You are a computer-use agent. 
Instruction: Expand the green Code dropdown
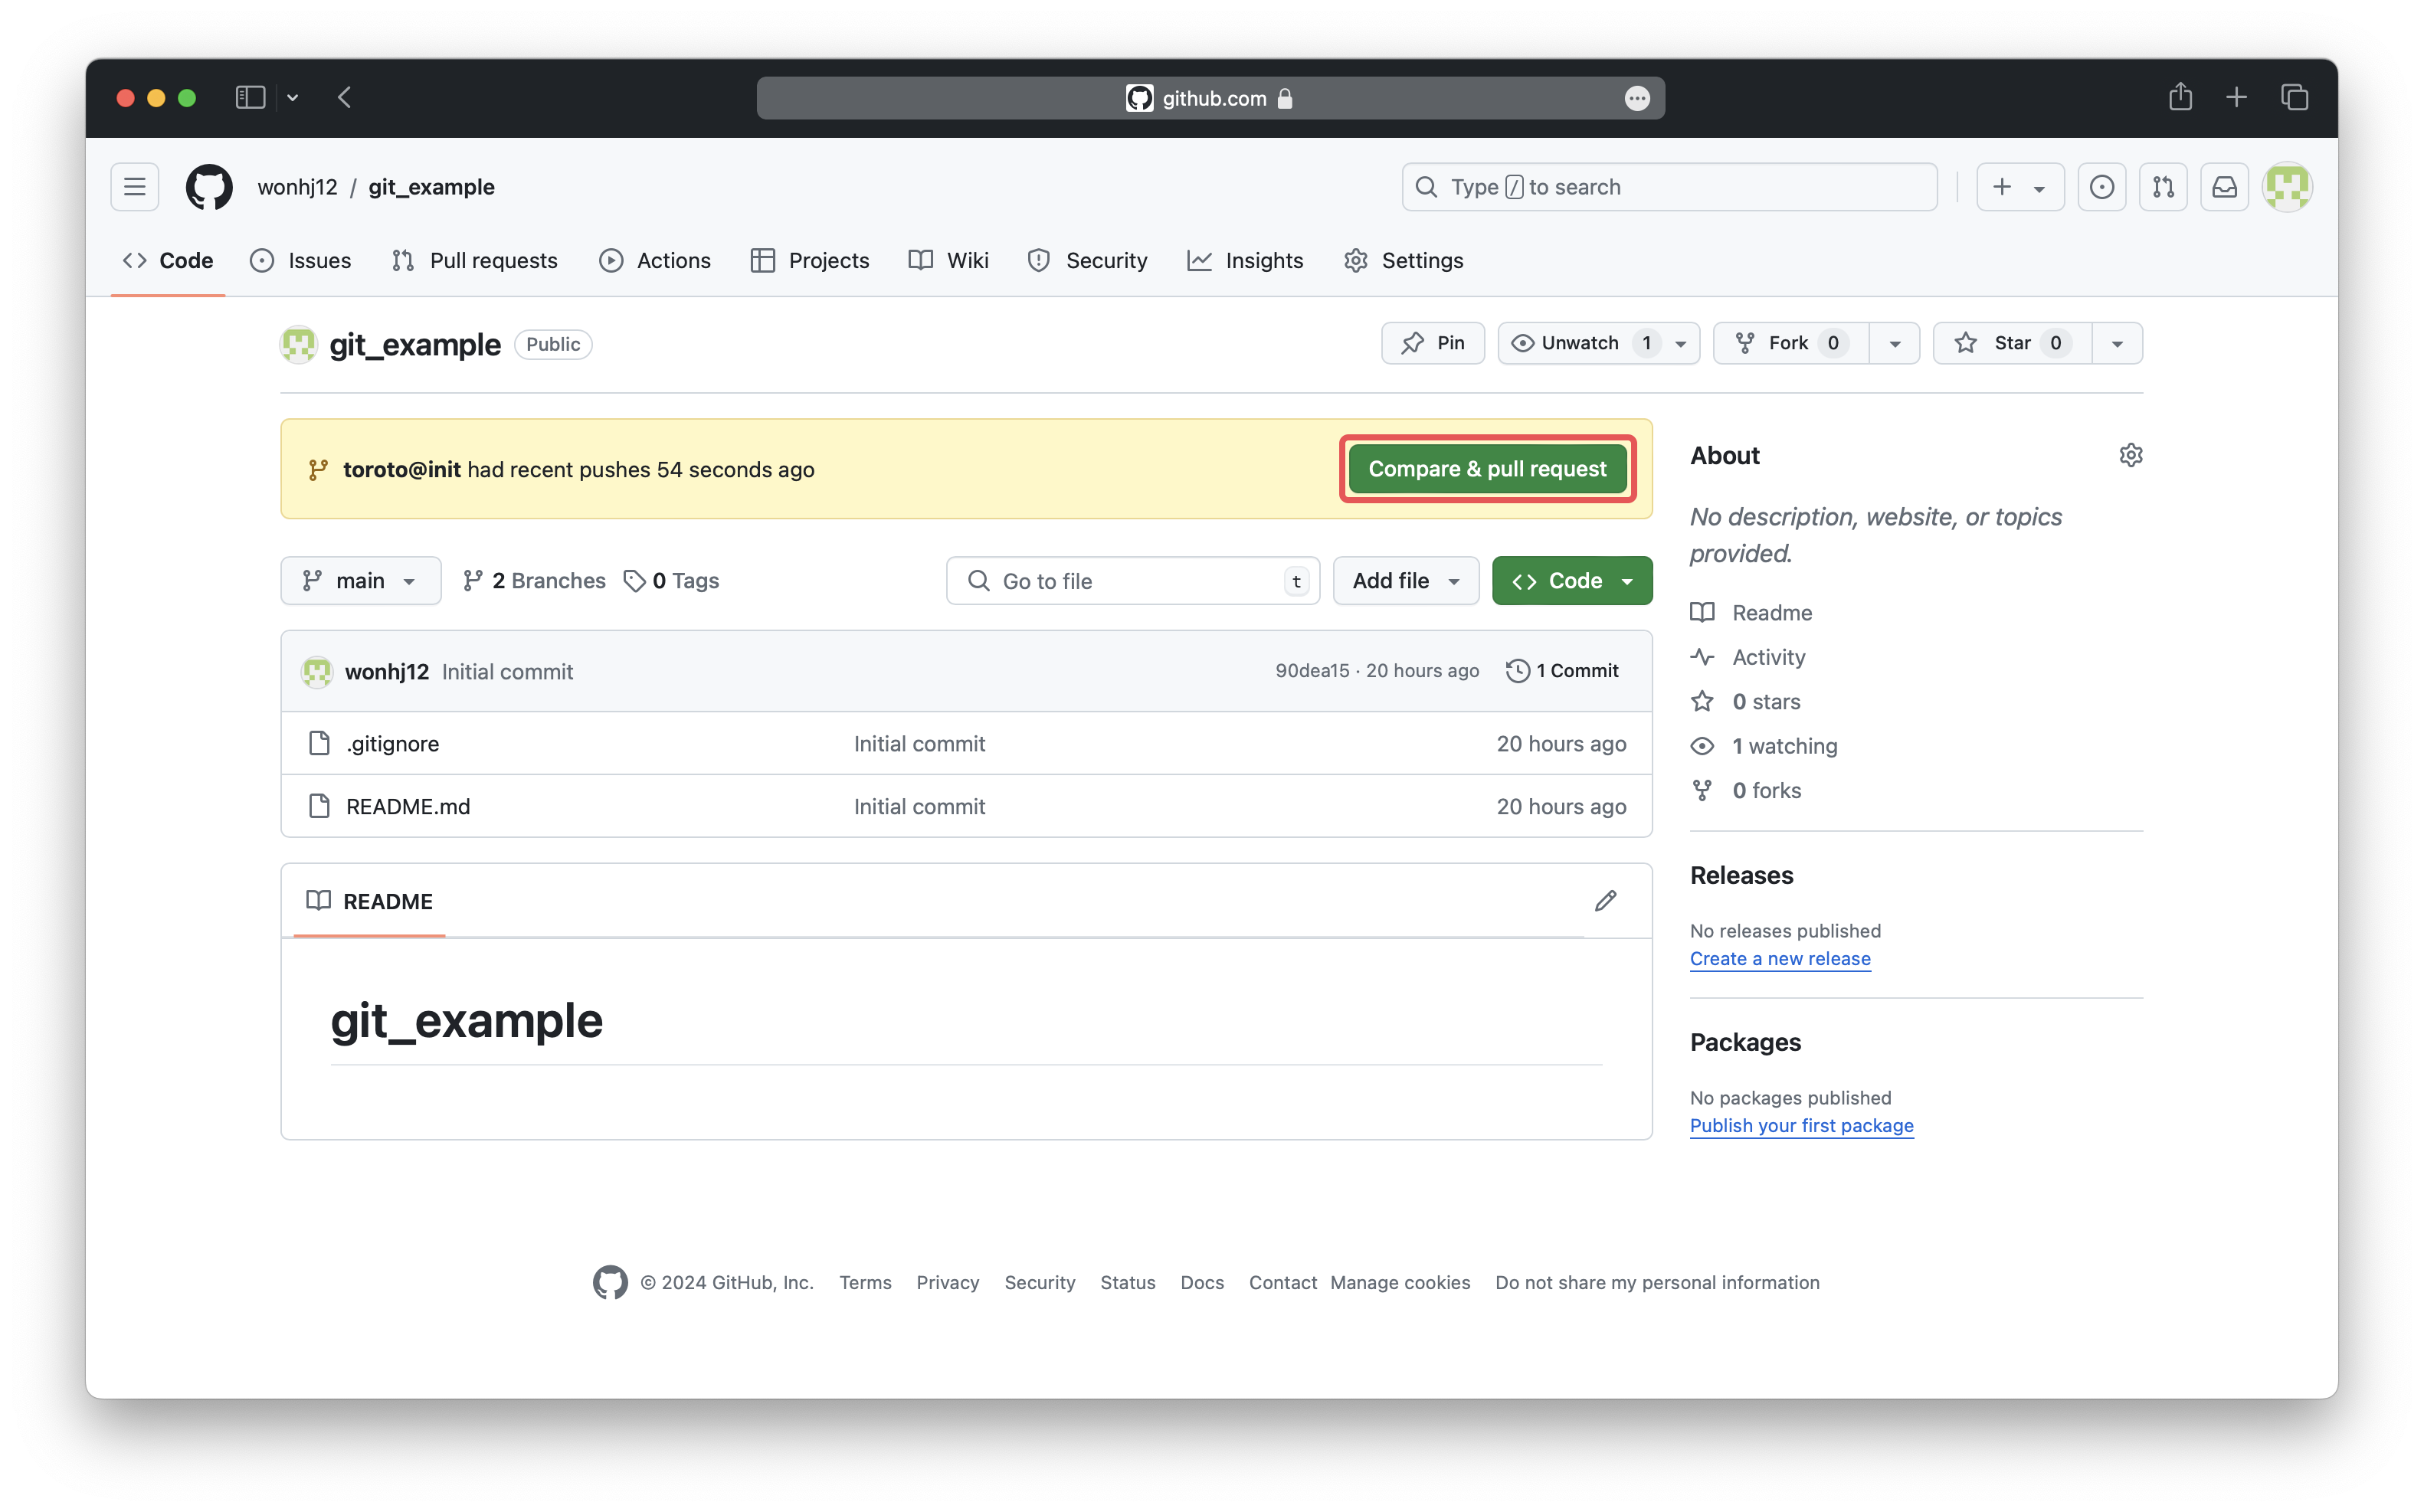(x=1571, y=581)
